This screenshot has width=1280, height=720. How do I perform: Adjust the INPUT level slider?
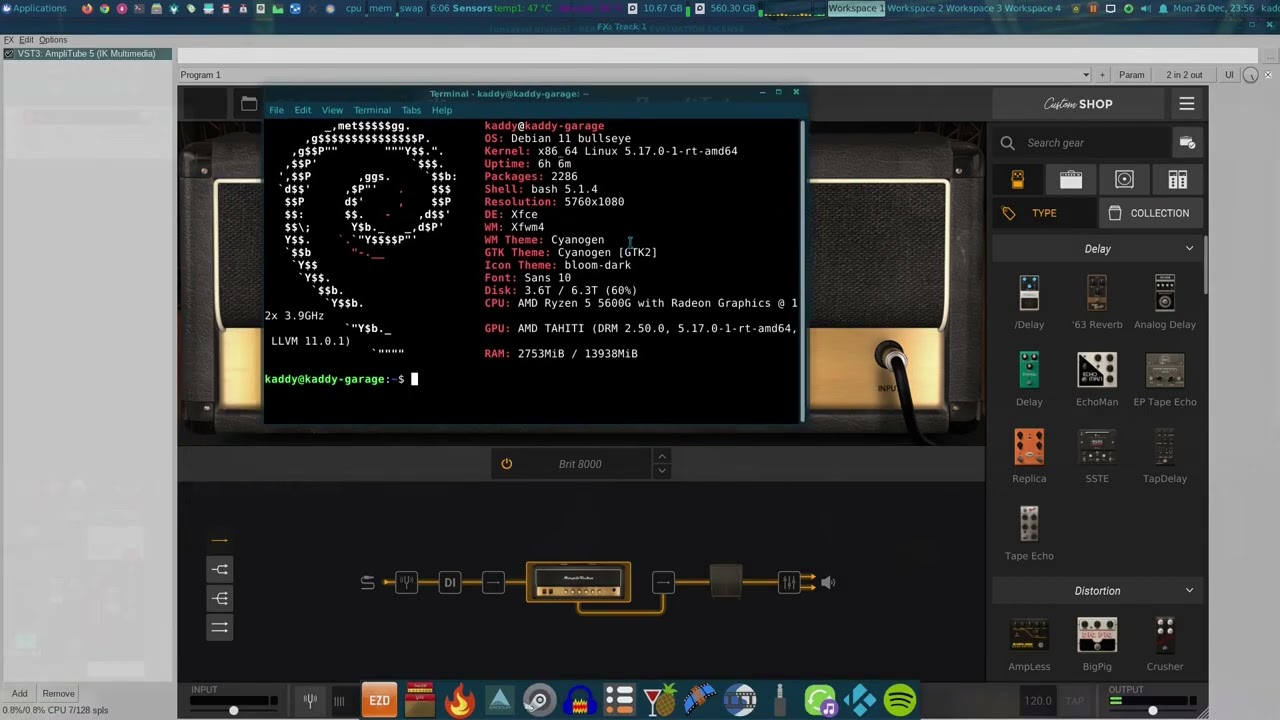(x=233, y=710)
